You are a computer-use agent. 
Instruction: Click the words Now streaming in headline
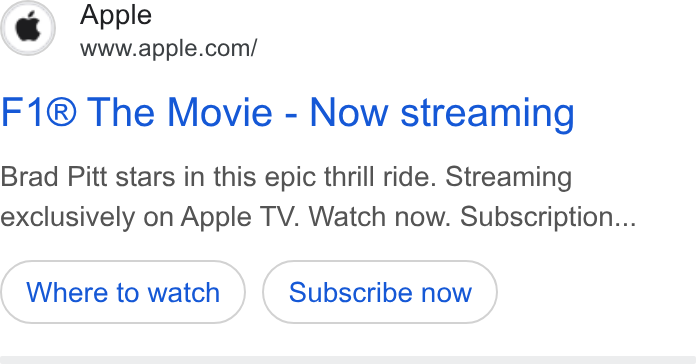tap(442, 114)
